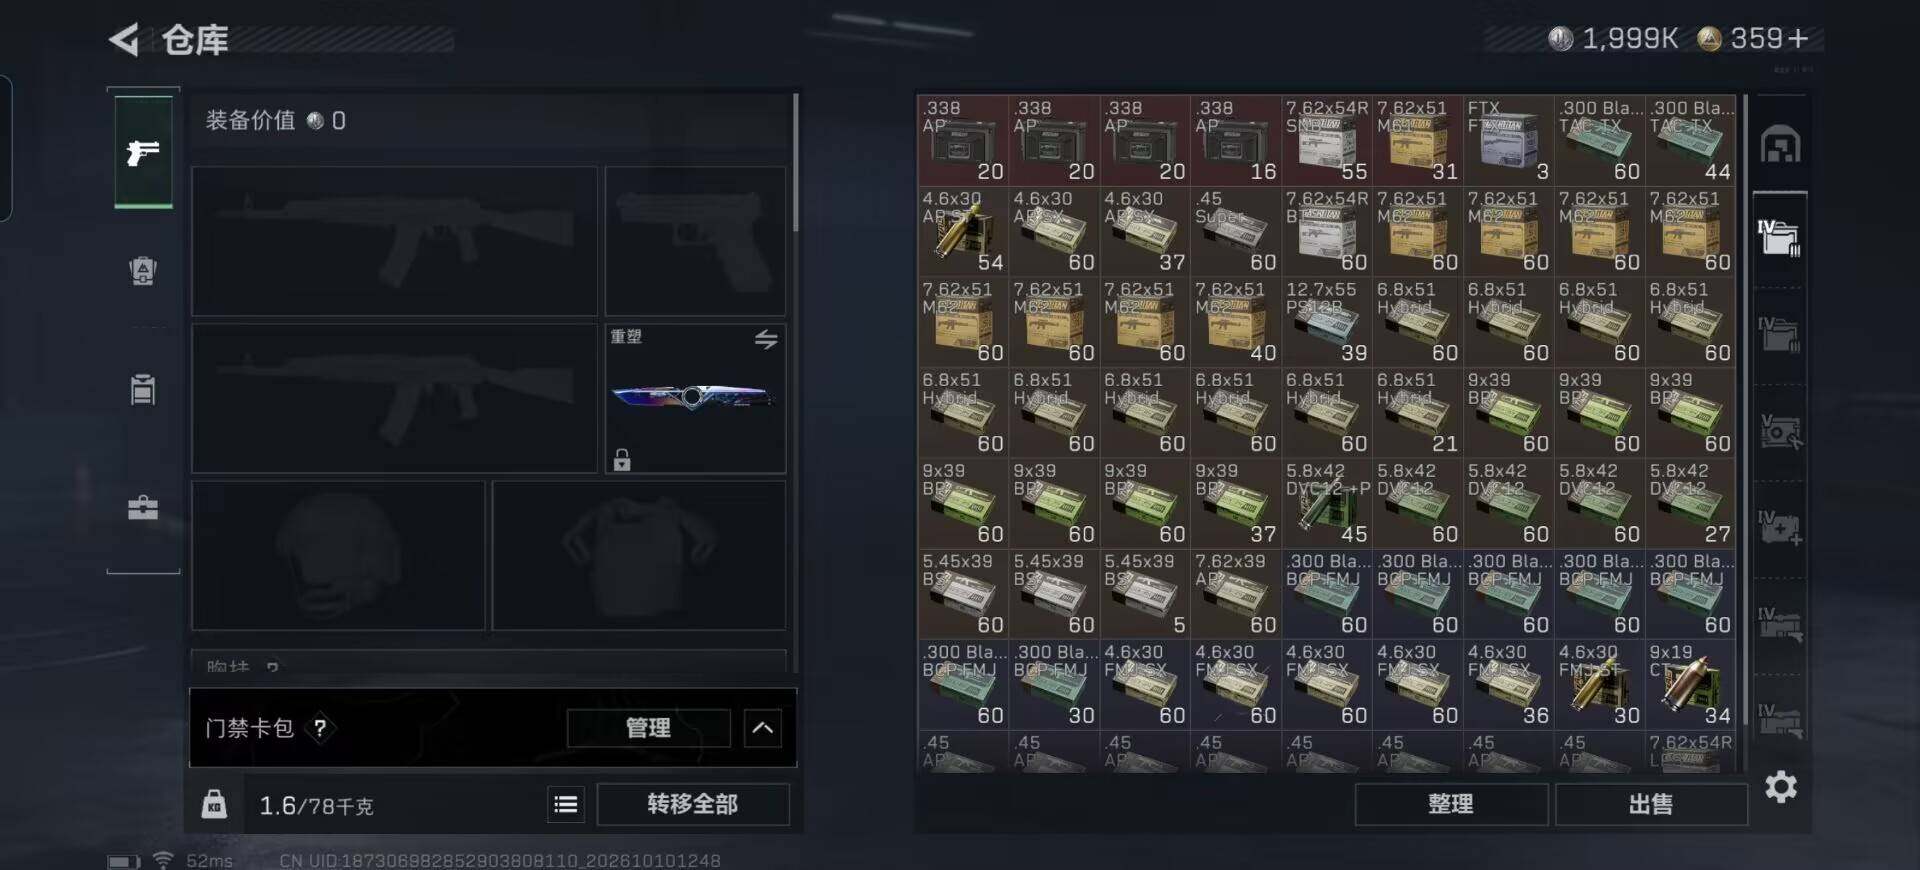The width and height of the screenshot is (1920, 870).
Task: Go back using the arrow beside 仓库
Action: 124,40
